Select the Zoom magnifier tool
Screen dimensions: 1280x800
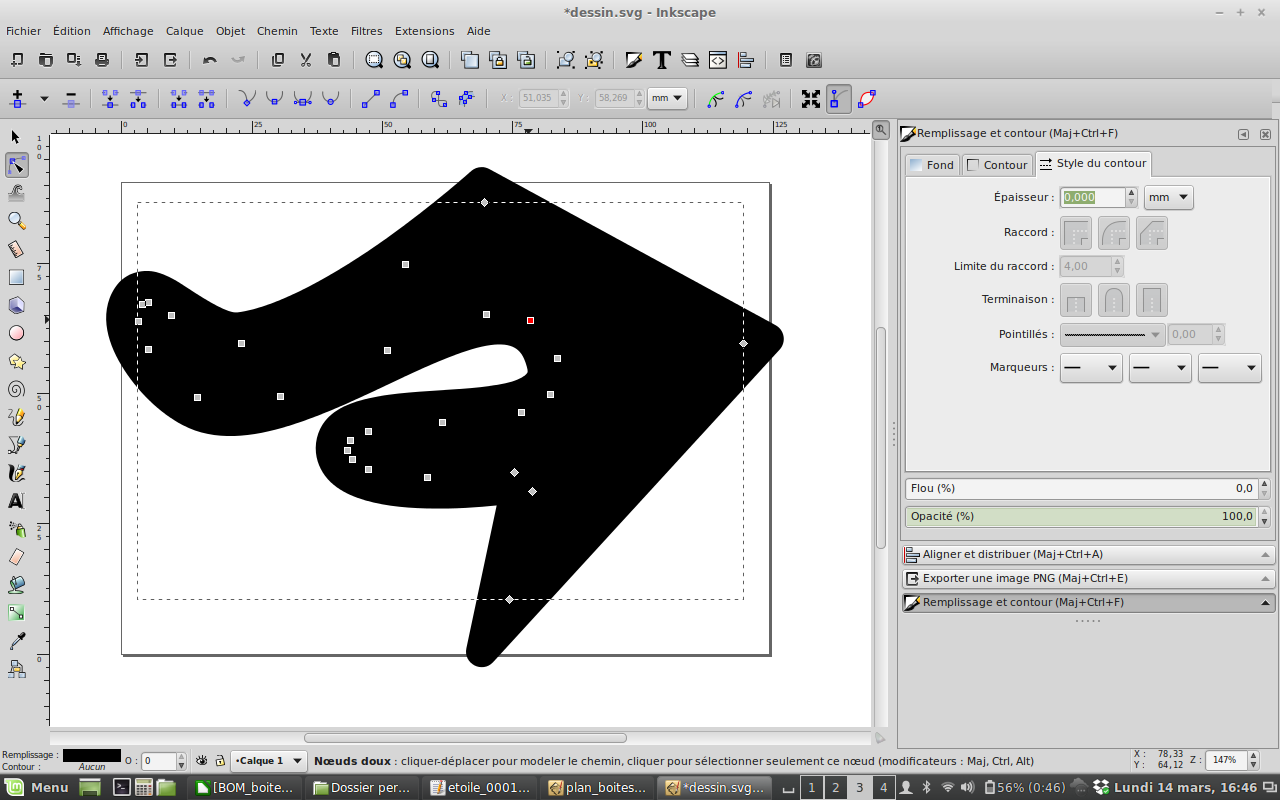(16, 221)
